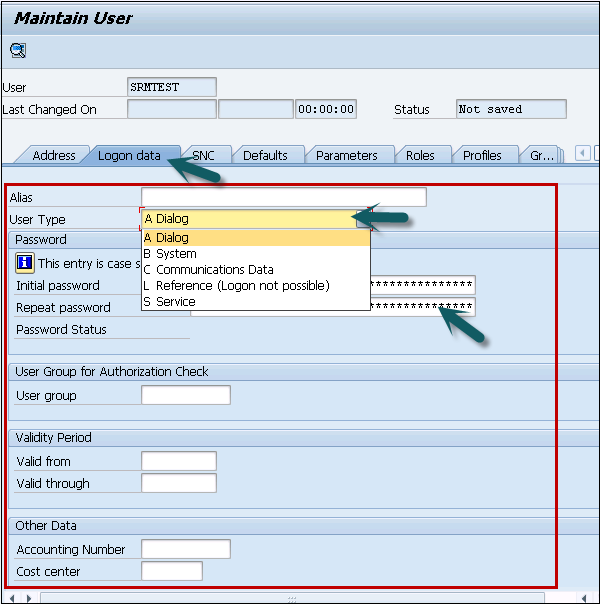
Task: Click the Maintain User title text
Action: (73, 18)
